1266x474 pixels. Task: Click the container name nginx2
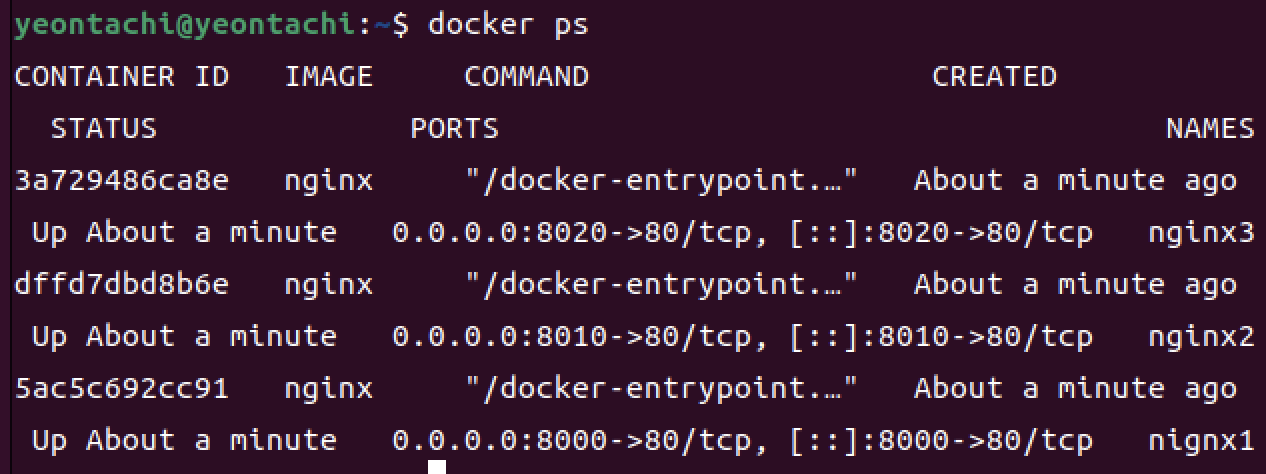click(x=1201, y=338)
